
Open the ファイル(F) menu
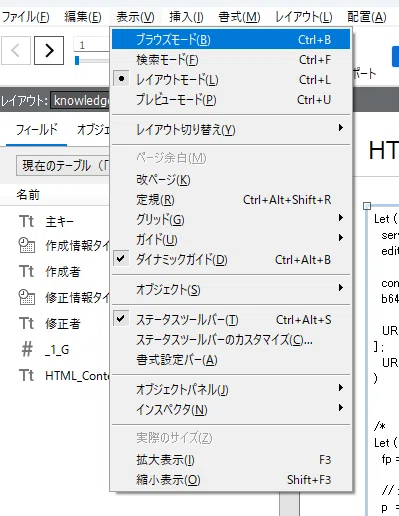click(x=25, y=17)
